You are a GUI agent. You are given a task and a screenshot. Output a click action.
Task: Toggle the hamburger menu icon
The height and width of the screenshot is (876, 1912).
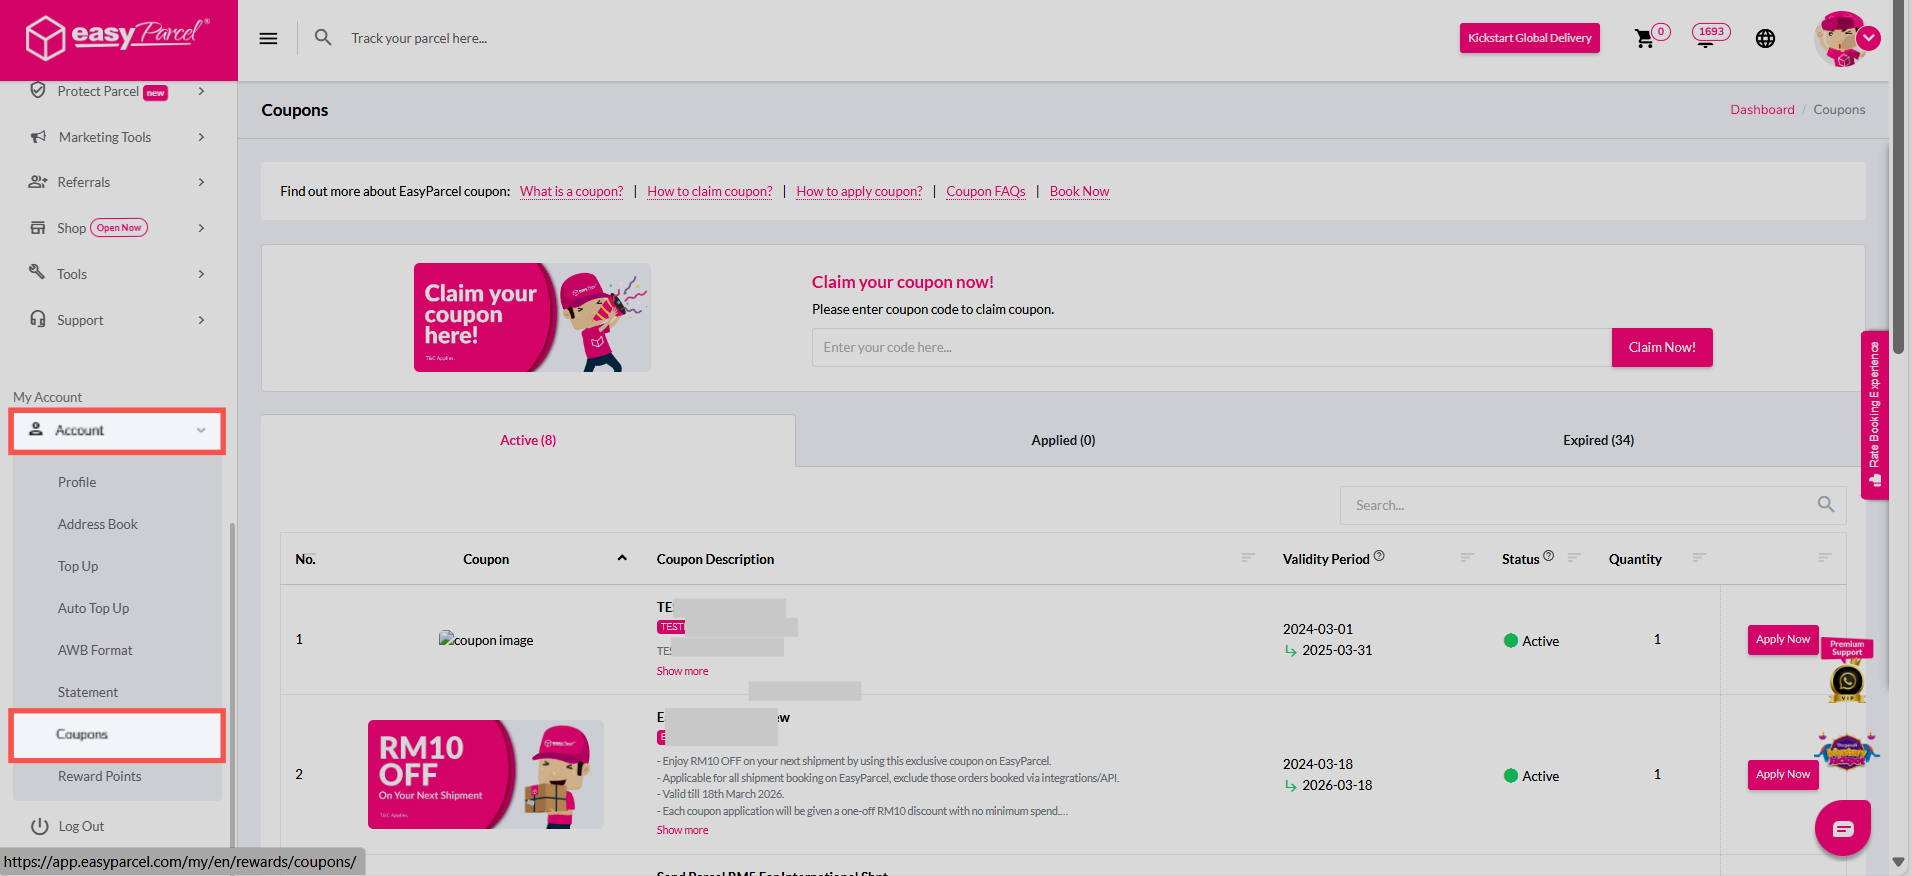coord(268,38)
